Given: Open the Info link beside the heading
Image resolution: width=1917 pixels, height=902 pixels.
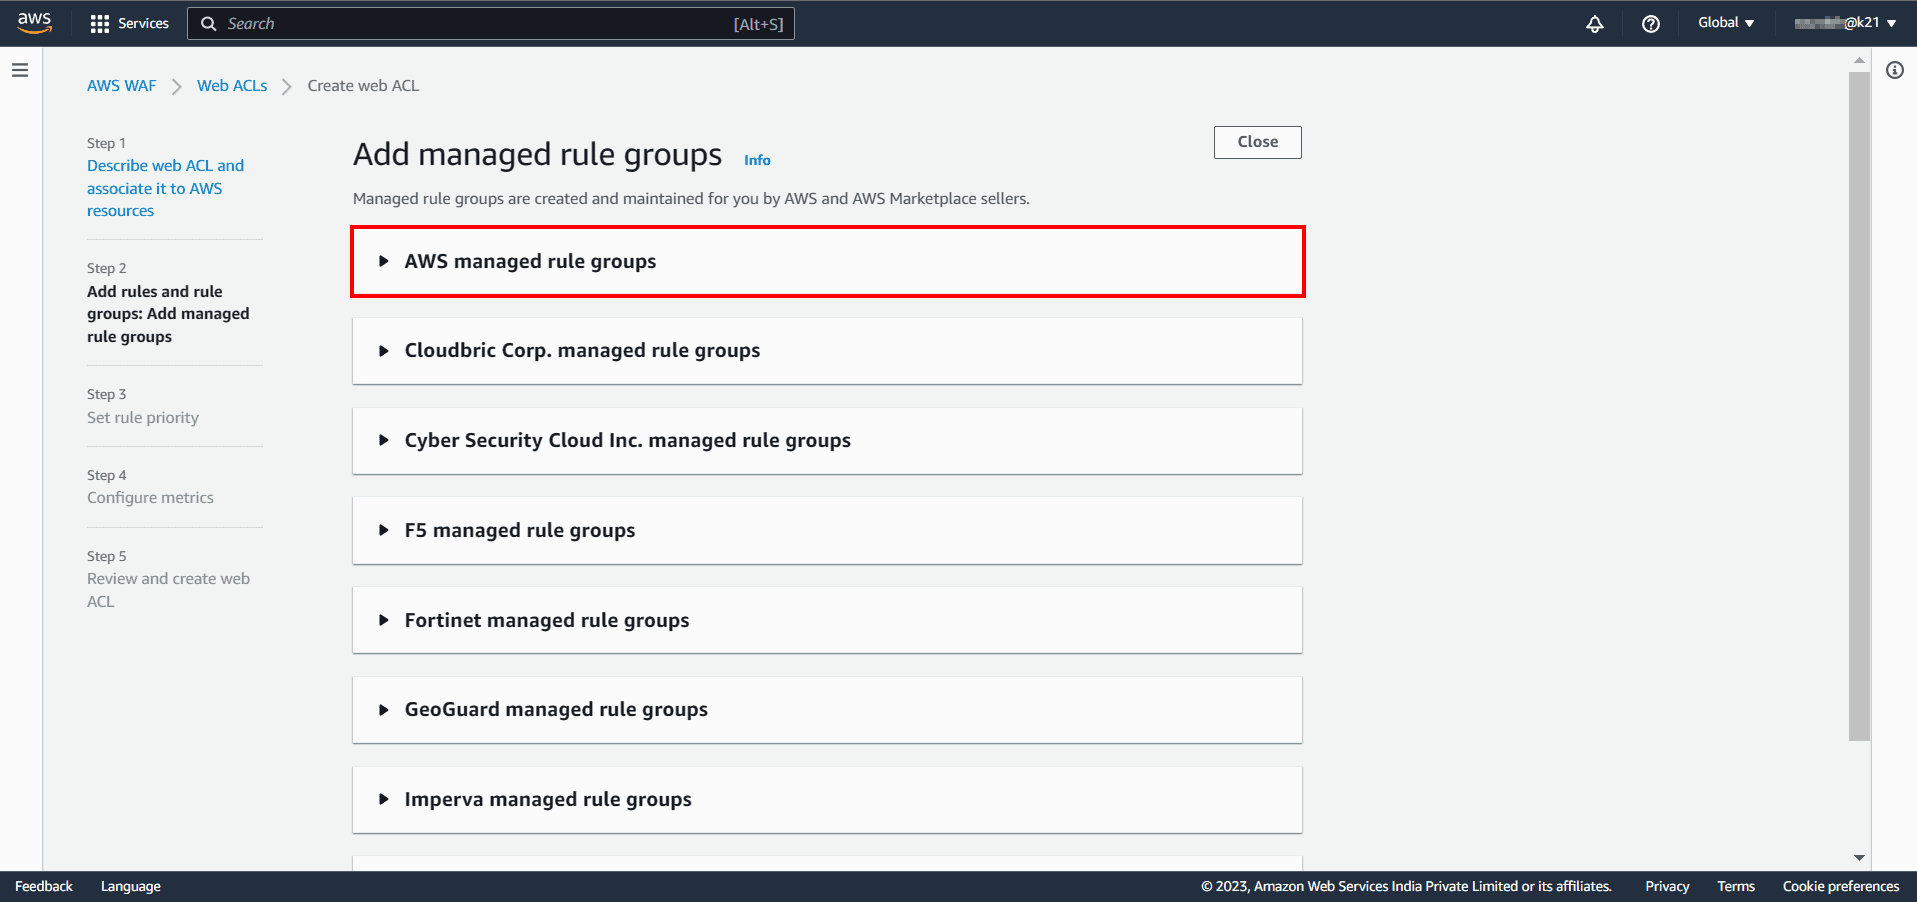Looking at the screenshot, I should point(757,160).
